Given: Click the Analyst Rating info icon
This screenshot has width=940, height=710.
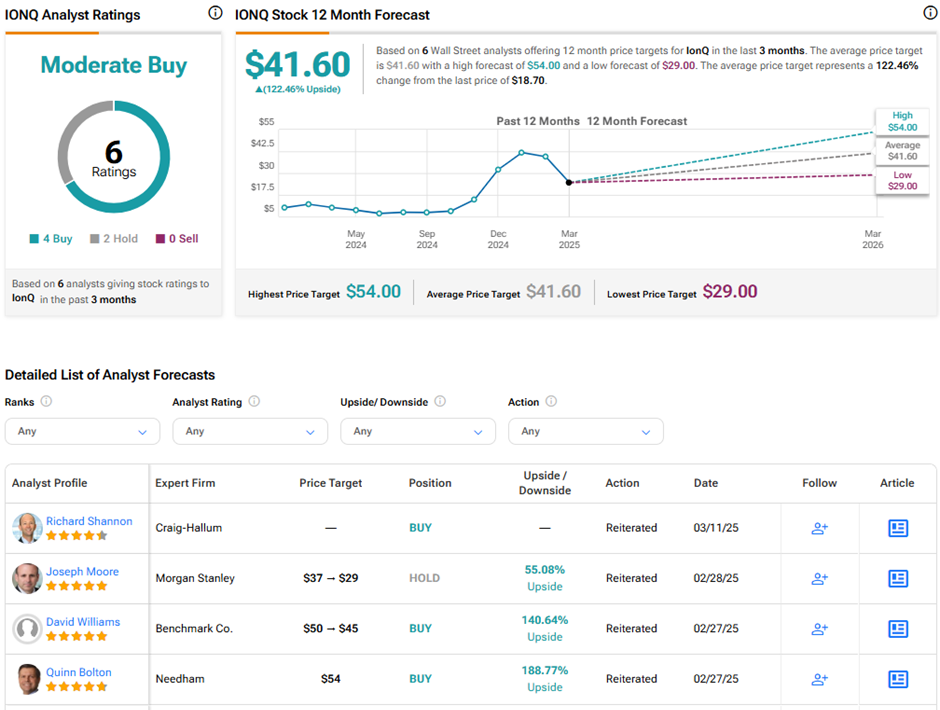Looking at the screenshot, I should 254,402.
